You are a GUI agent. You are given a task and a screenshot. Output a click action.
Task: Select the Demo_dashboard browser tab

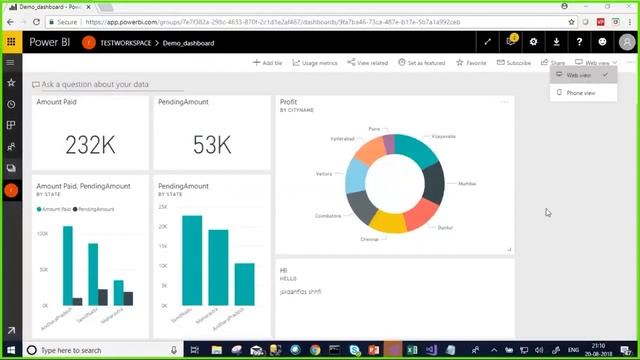(x=50, y=7)
